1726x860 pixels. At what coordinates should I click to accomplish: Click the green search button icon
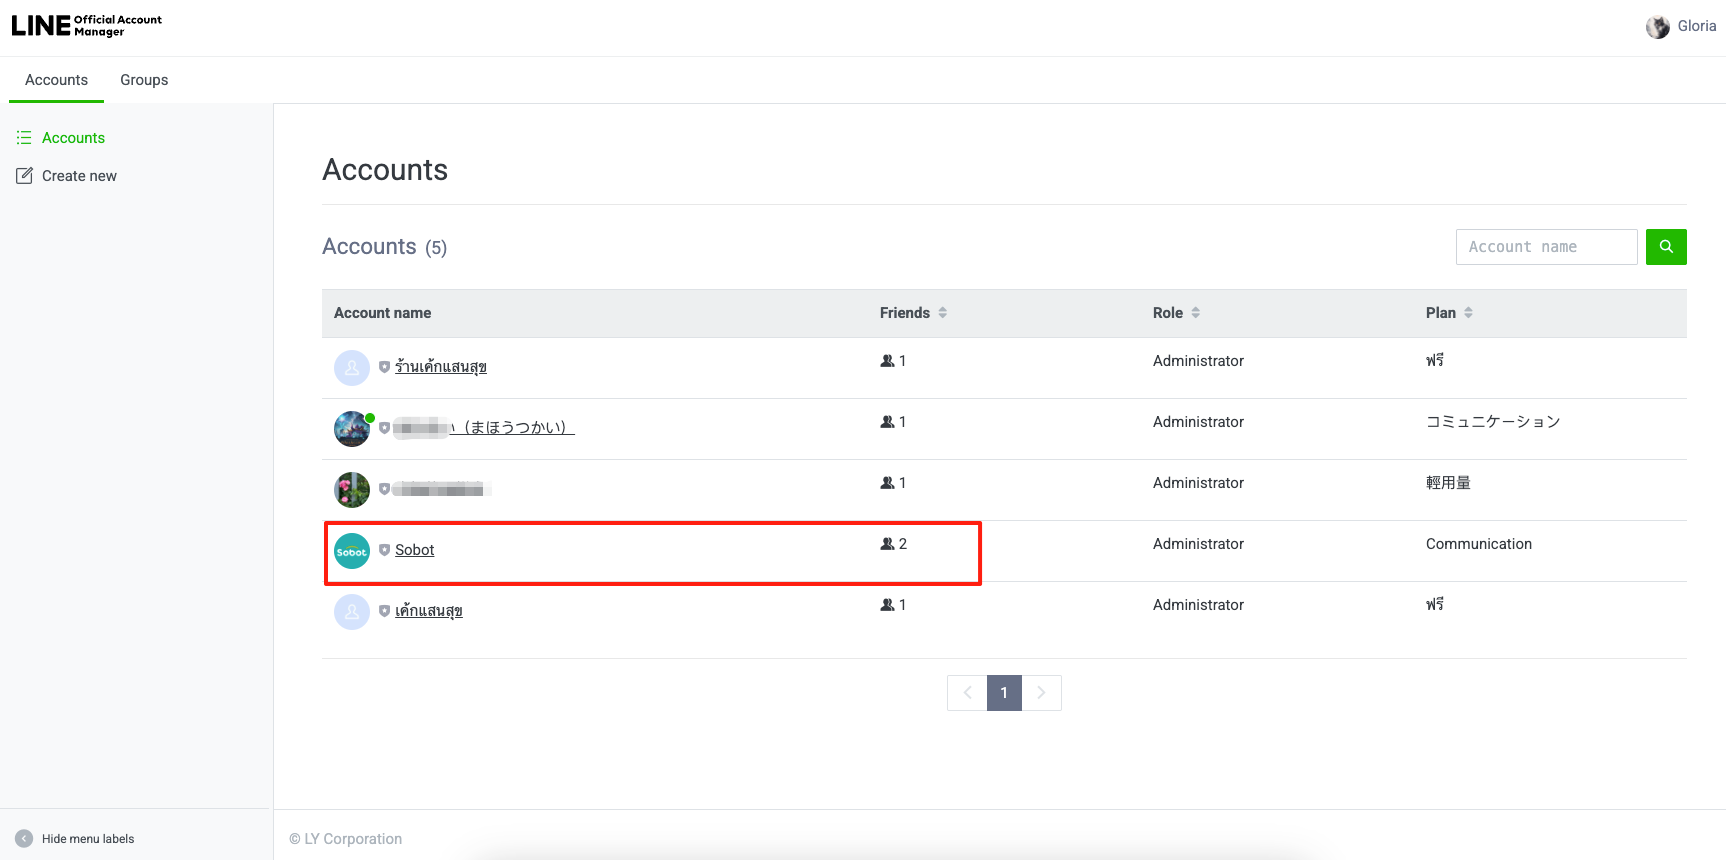[x=1666, y=247]
